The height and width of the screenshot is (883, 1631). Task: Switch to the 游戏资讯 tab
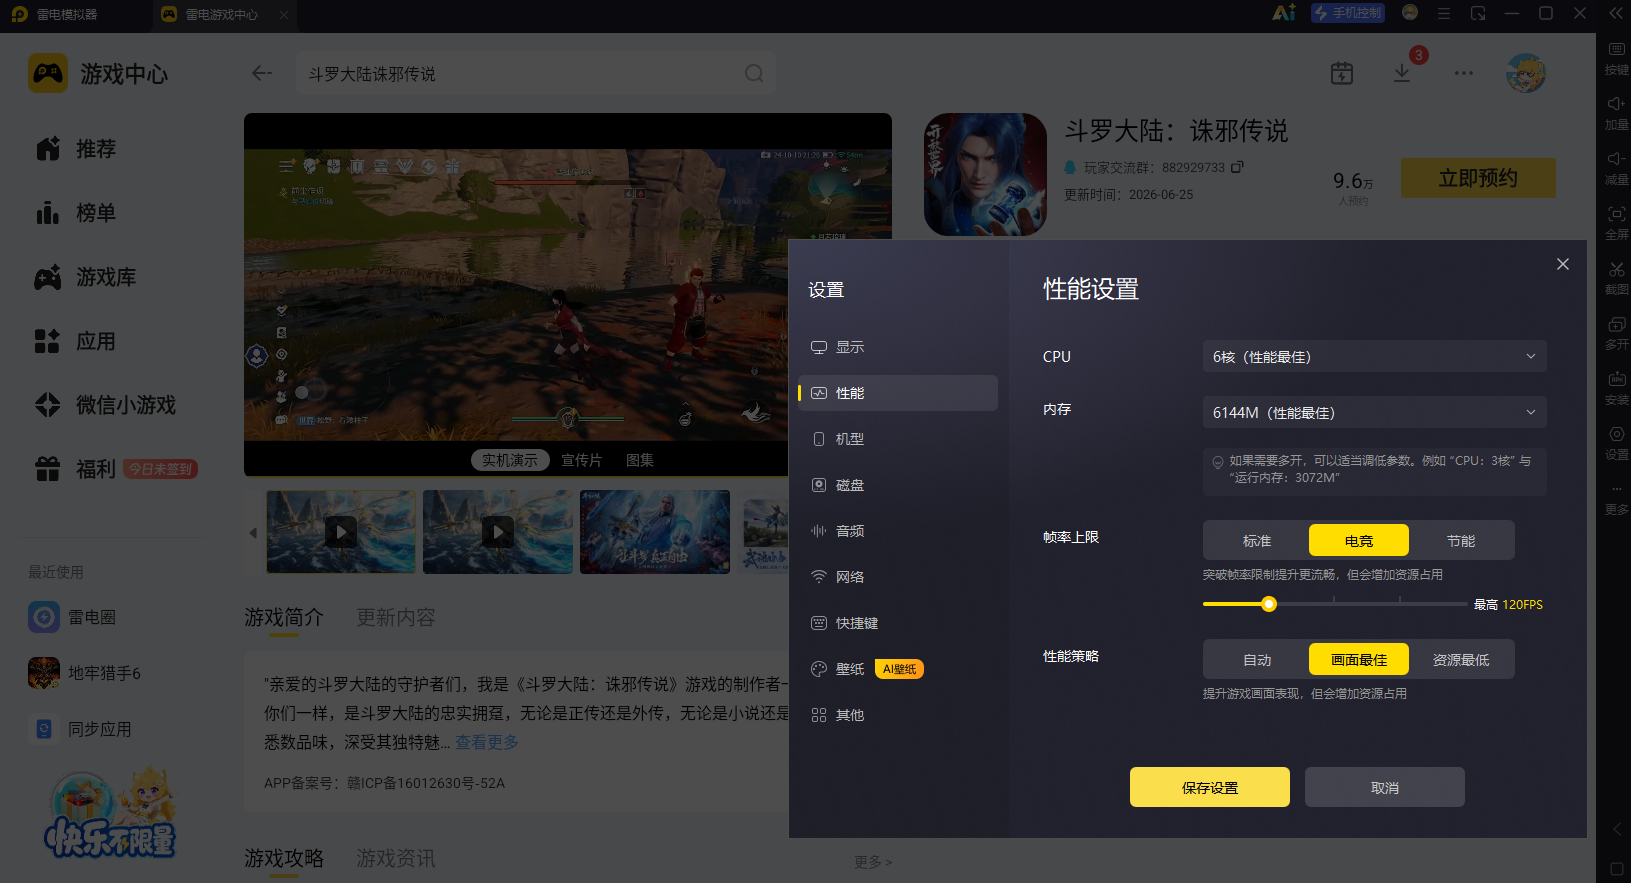click(396, 858)
